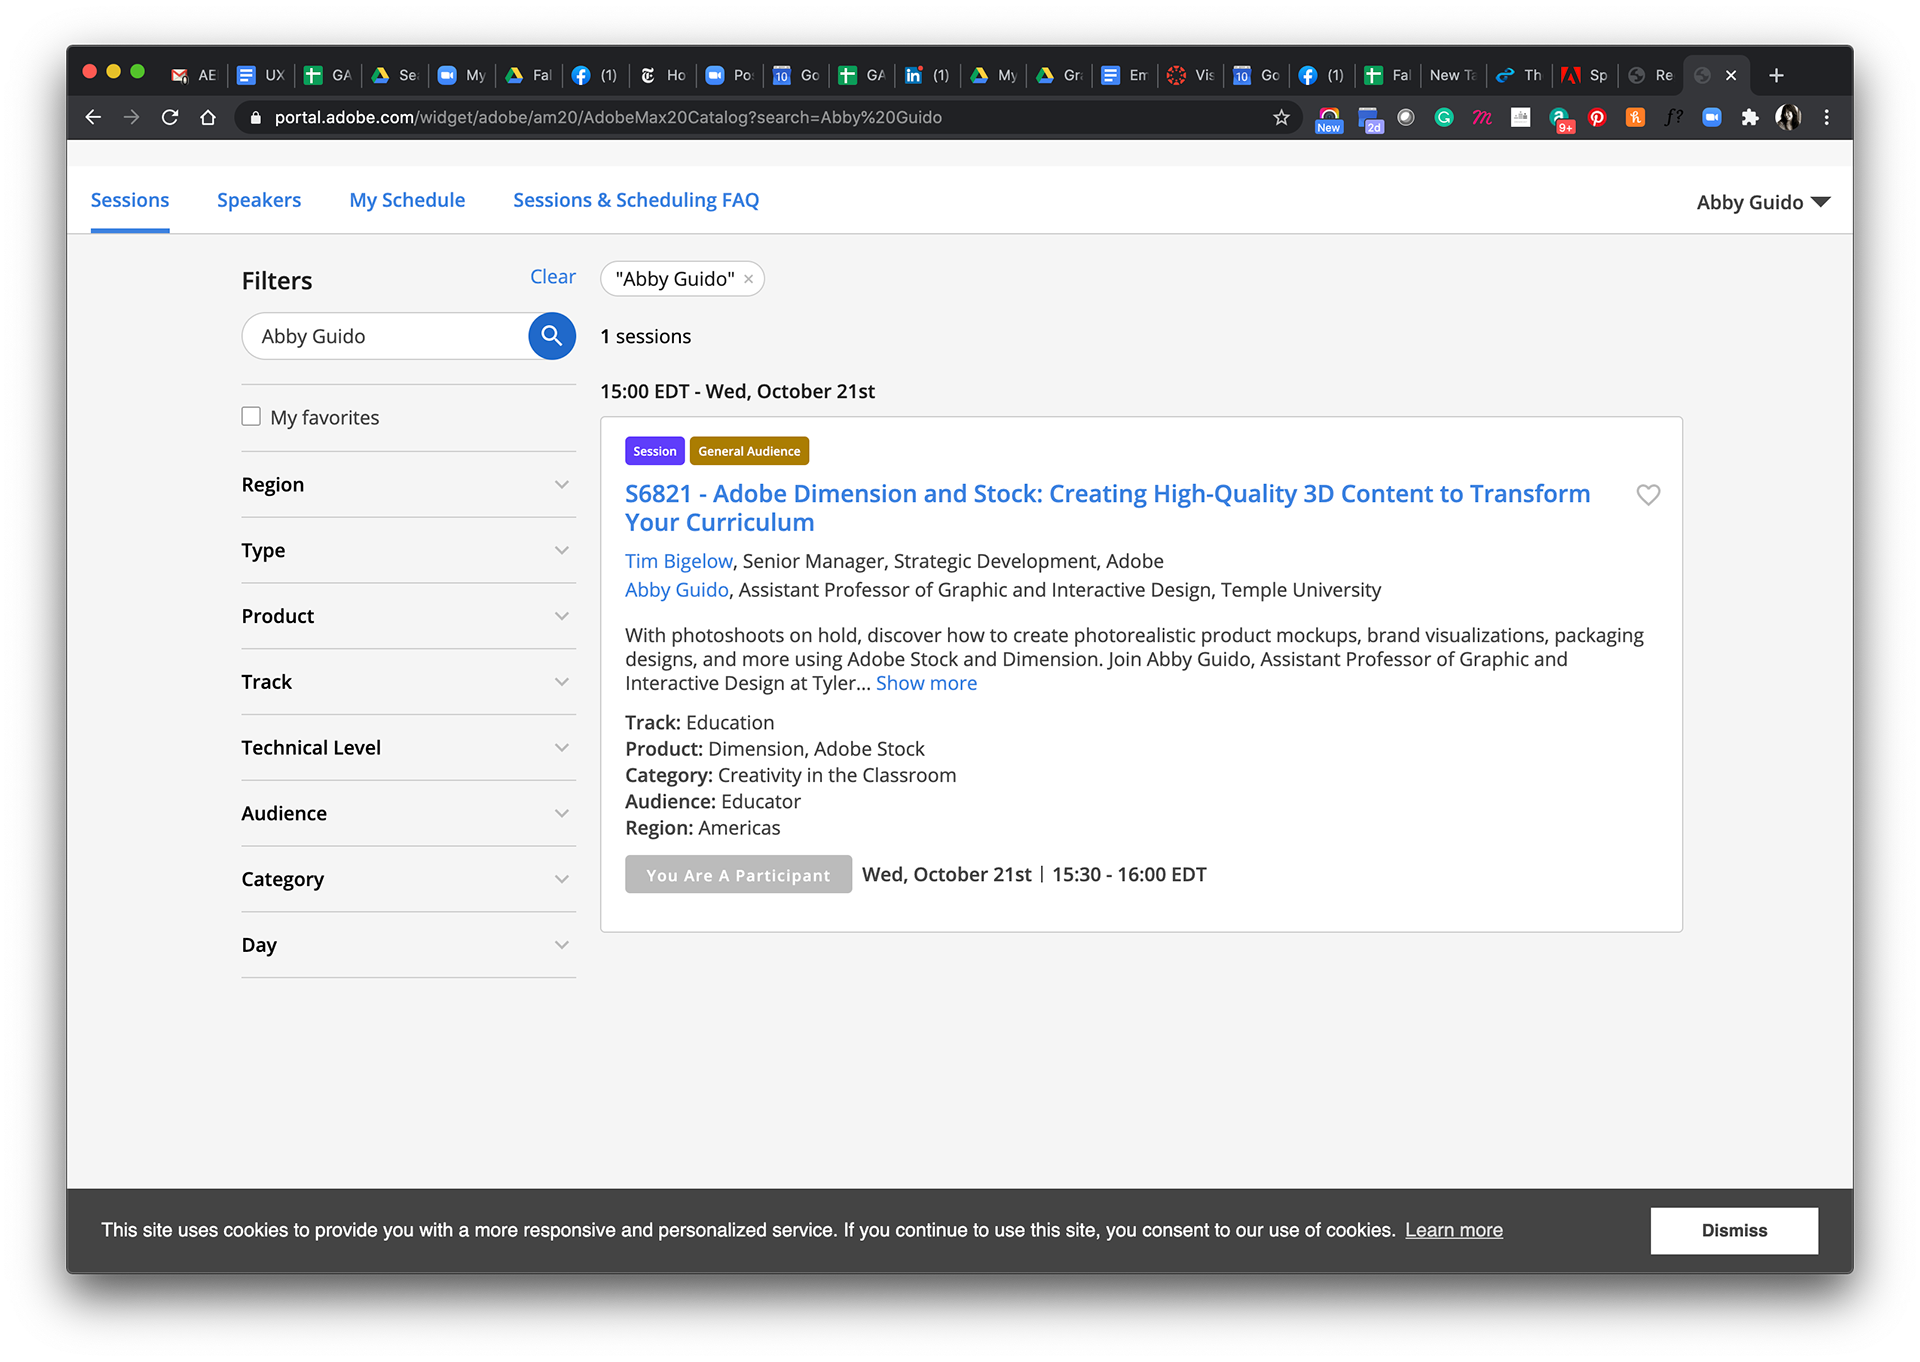This screenshot has height=1362, width=1920.
Task: Click the General Audience tag
Action: [749, 451]
